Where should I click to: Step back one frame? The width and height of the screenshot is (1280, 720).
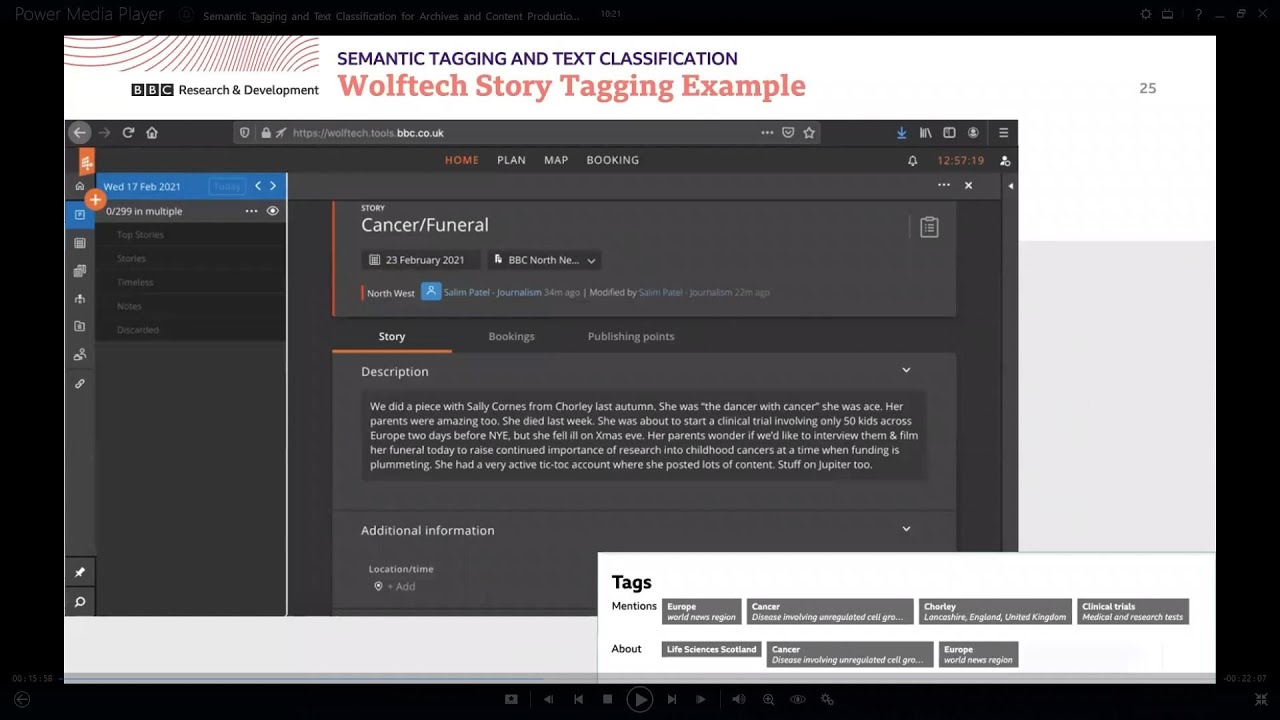click(548, 700)
